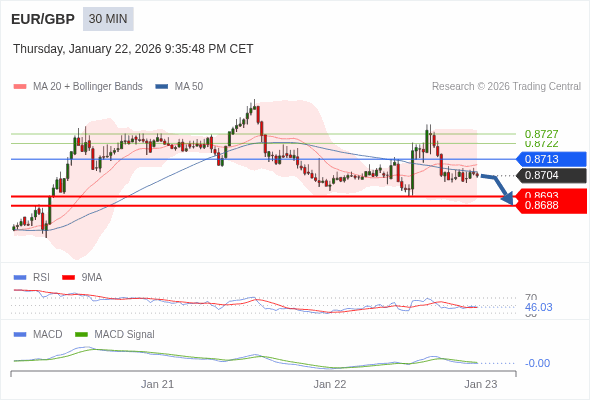This screenshot has width=590, height=400.
Task: Click the MA 20 + Bollinger Bands swatch
Action: (x=20, y=87)
